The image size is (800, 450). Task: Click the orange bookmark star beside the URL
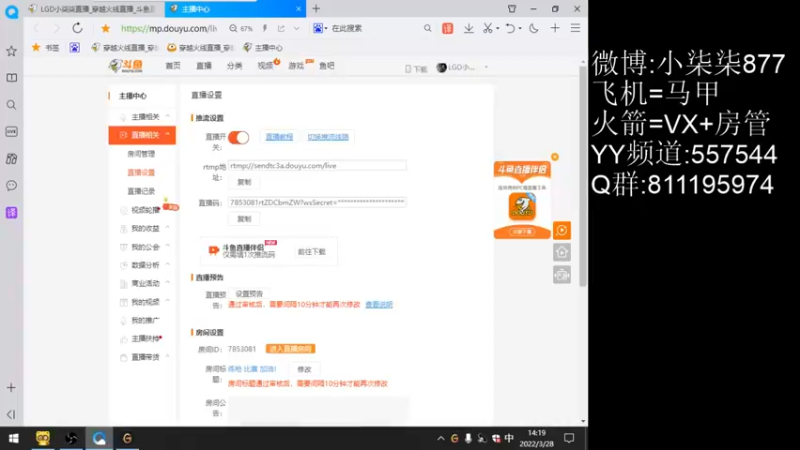coord(106,29)
